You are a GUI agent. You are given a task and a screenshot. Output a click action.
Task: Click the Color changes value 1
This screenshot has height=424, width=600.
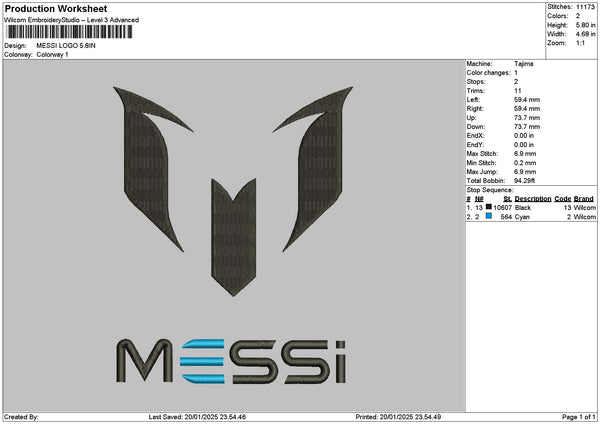516,73
